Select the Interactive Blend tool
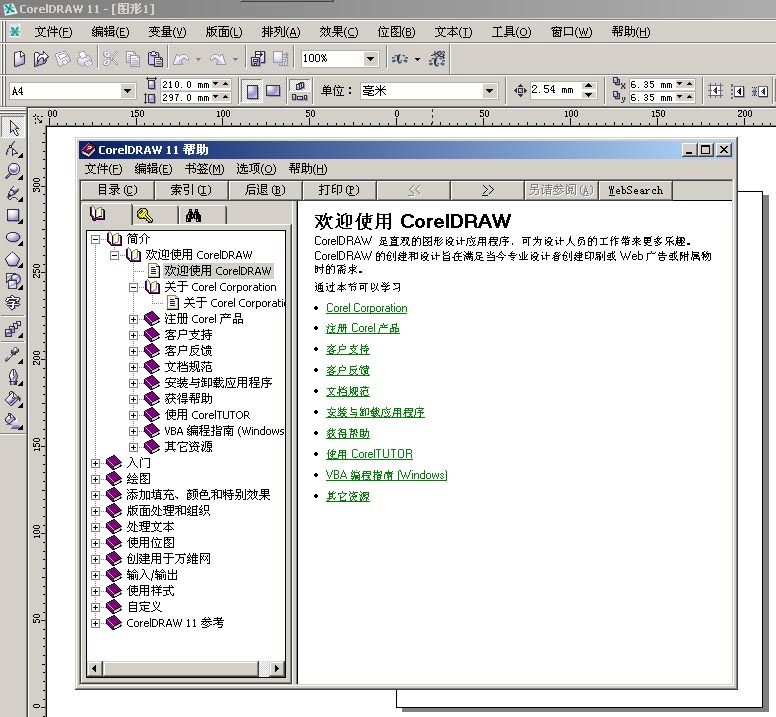 [x=13, y=329]
